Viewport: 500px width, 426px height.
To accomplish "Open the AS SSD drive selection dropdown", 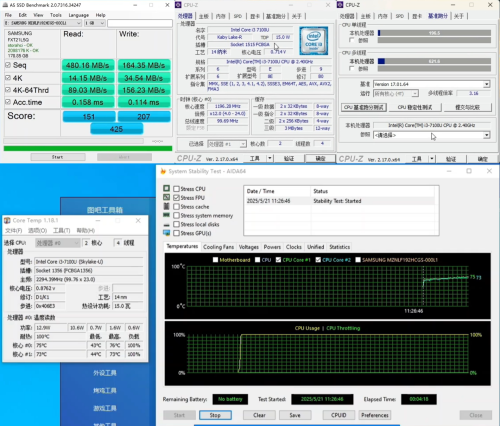I will pyautogui.click(x=43, y=23).
